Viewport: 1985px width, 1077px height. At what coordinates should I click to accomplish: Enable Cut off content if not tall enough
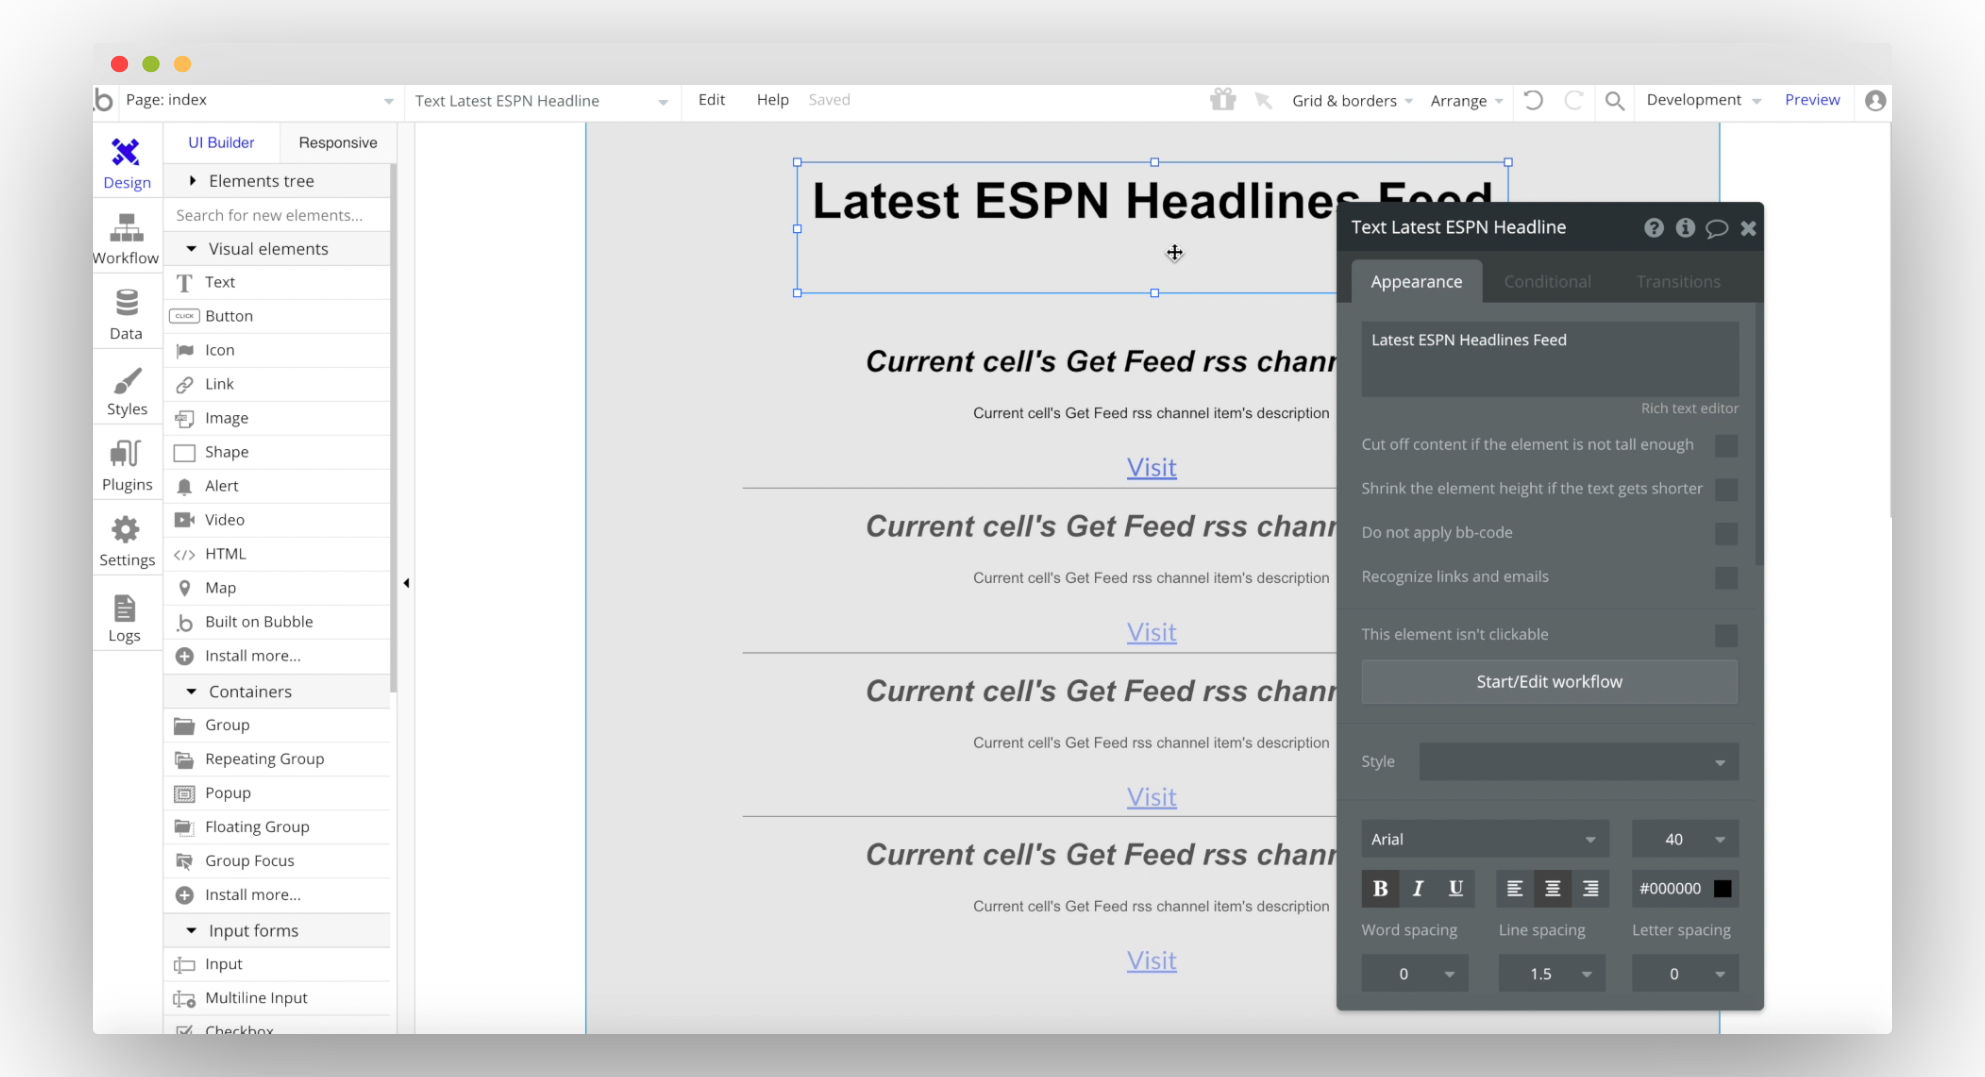[x=1726, y=446]
